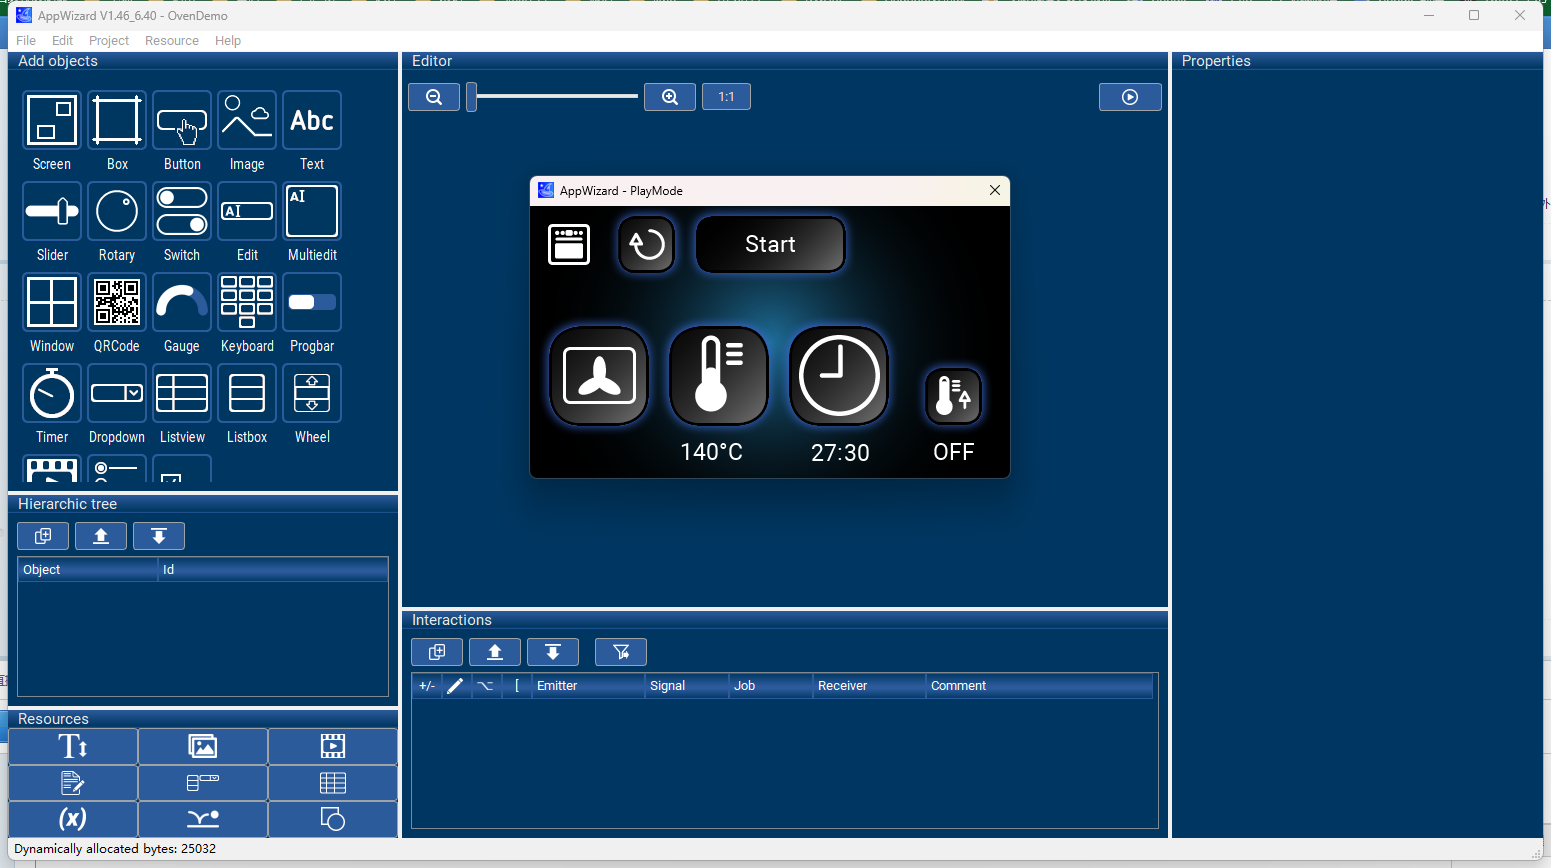
Task: Click the editor zoom slider handle
Action: tap(472, 97)
